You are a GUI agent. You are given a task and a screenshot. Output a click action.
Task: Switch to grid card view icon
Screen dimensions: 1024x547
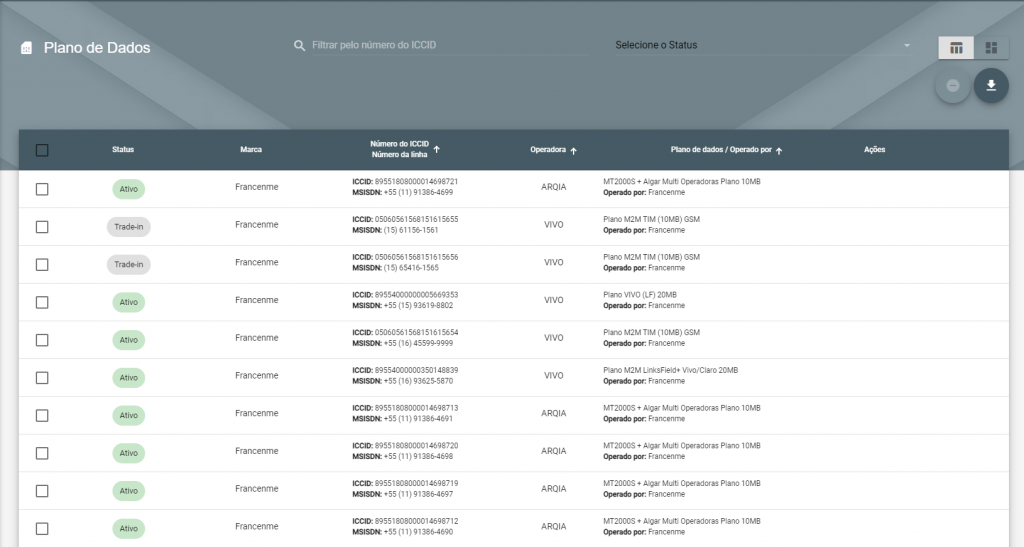point(991,48)
